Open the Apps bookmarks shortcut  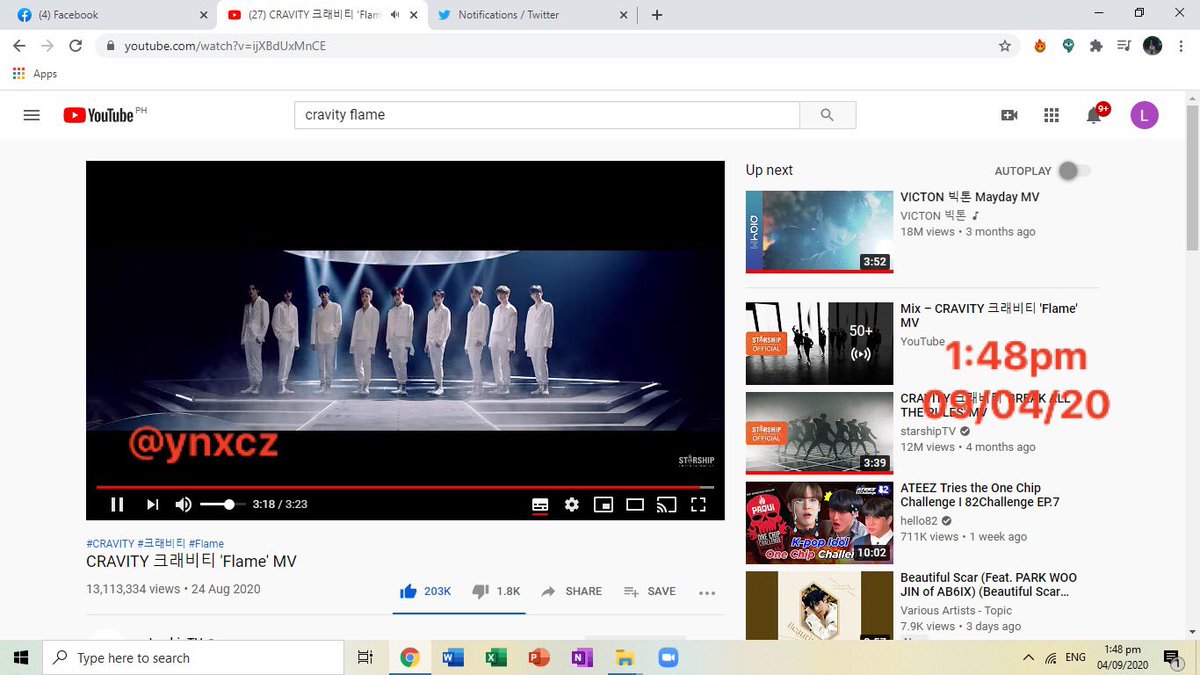(35, 74)
